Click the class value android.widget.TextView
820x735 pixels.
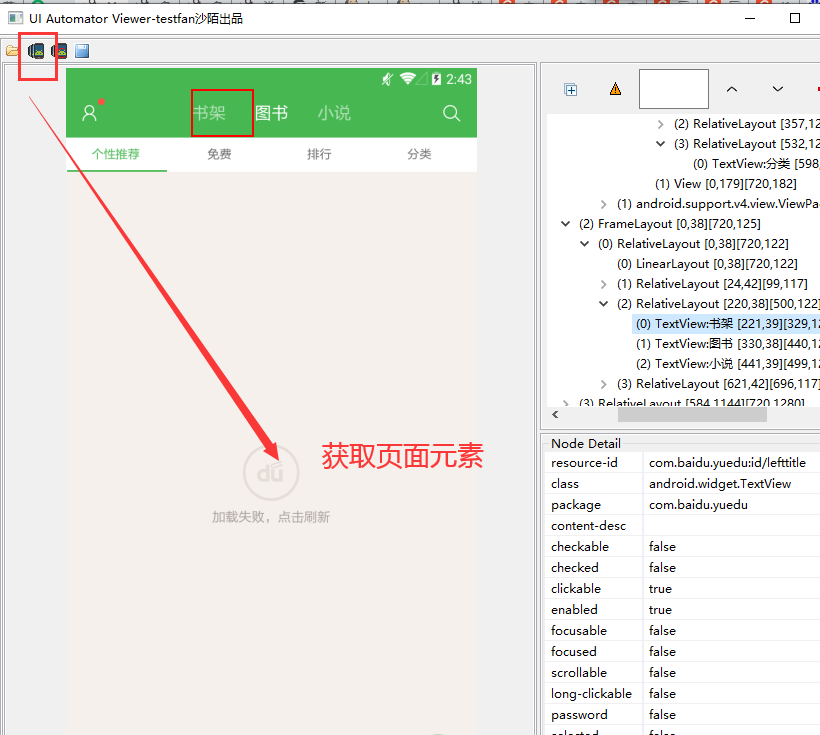(720, 484)
